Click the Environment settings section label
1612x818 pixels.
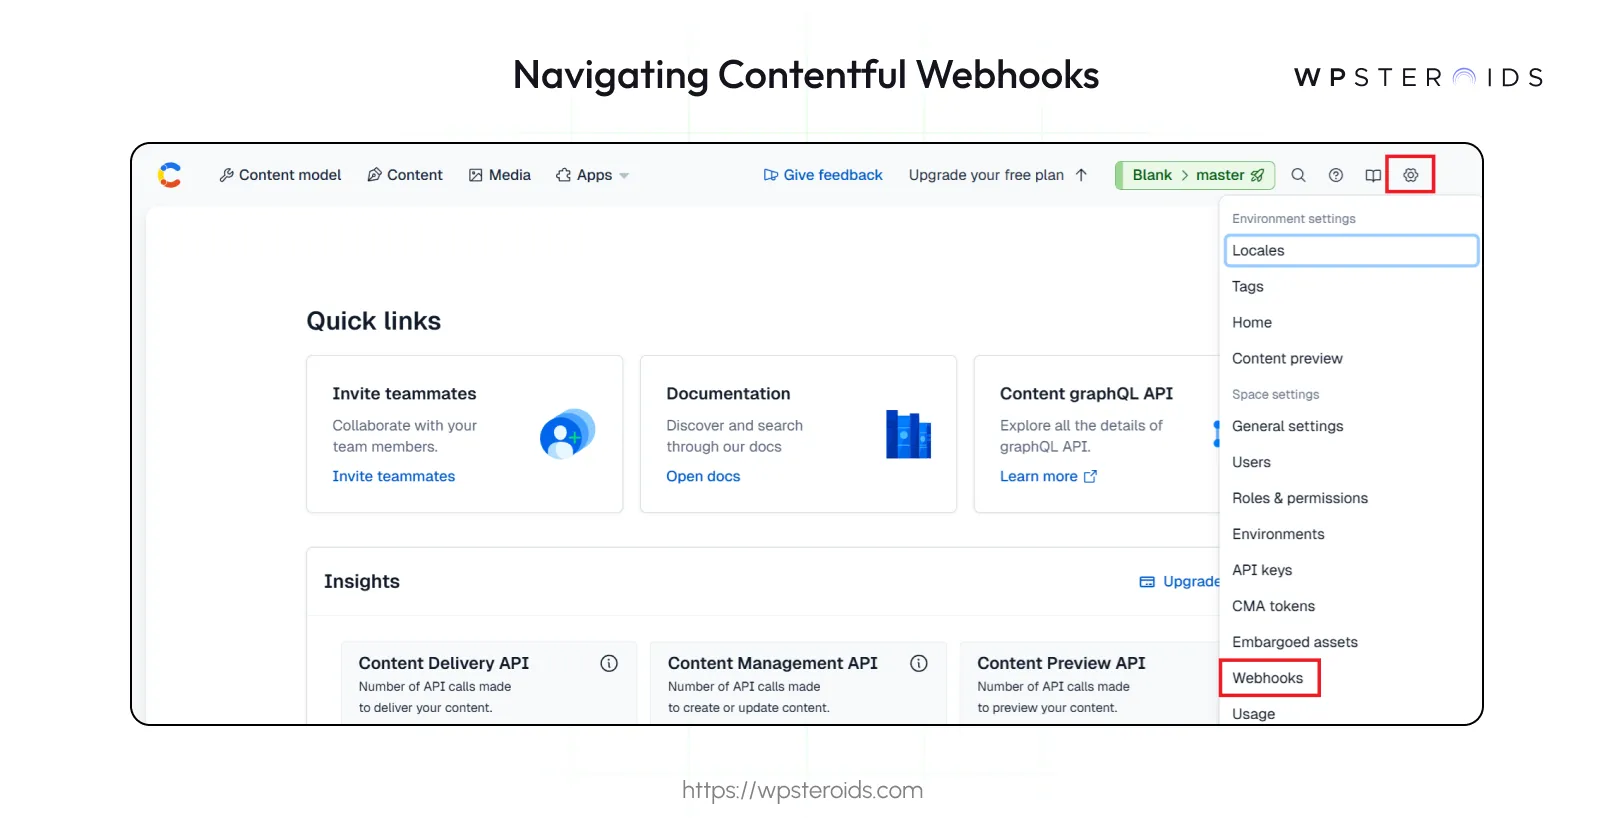[1294, 218]
